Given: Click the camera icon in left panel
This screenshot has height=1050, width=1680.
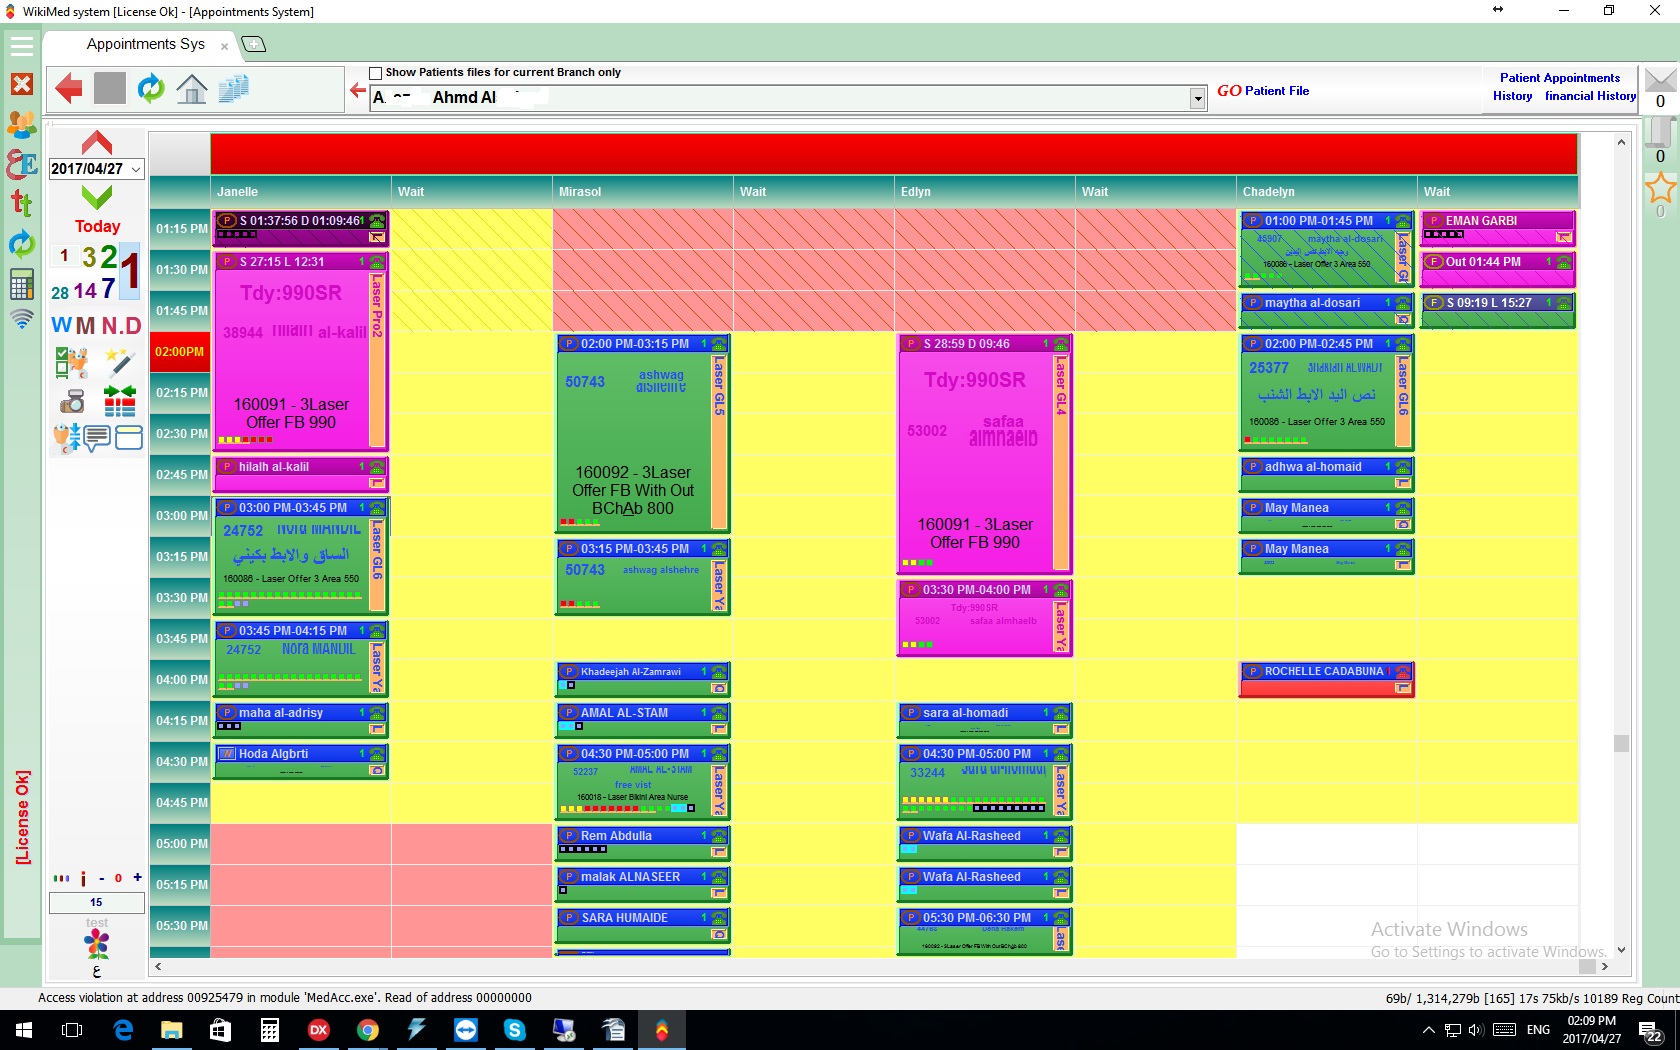Looking at the screenshot, I should [x=72, y=402].
